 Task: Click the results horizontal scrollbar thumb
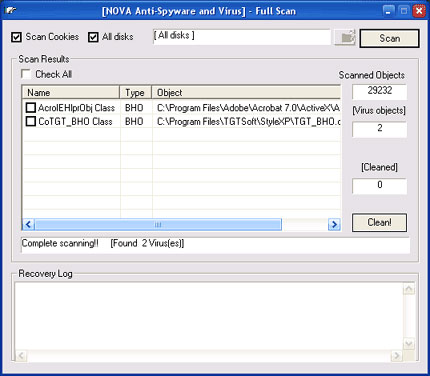[x=158, y=224]
